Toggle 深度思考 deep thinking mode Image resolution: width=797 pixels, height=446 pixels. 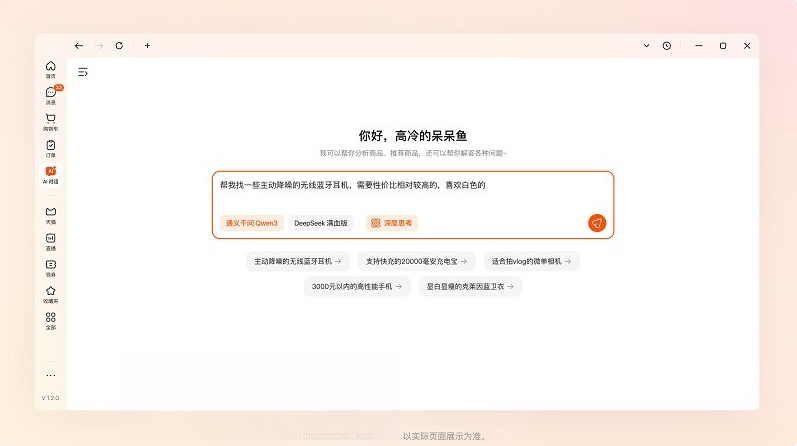(x=391, y=223)
